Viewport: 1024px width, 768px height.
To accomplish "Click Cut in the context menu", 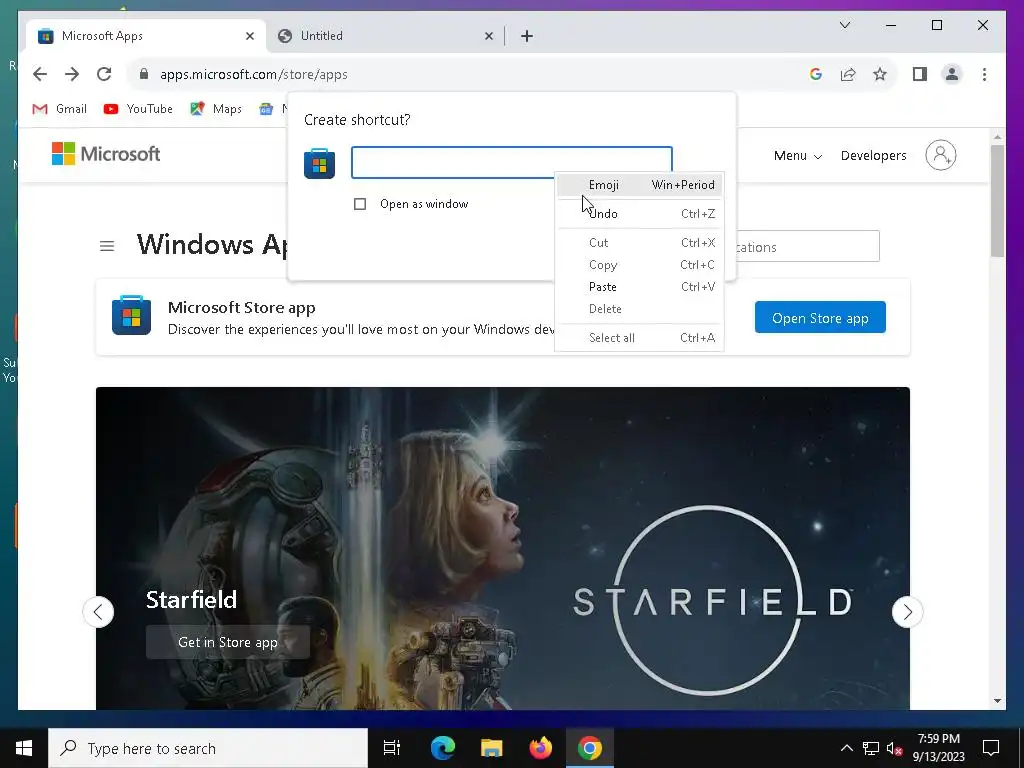I will pos(639,242).
